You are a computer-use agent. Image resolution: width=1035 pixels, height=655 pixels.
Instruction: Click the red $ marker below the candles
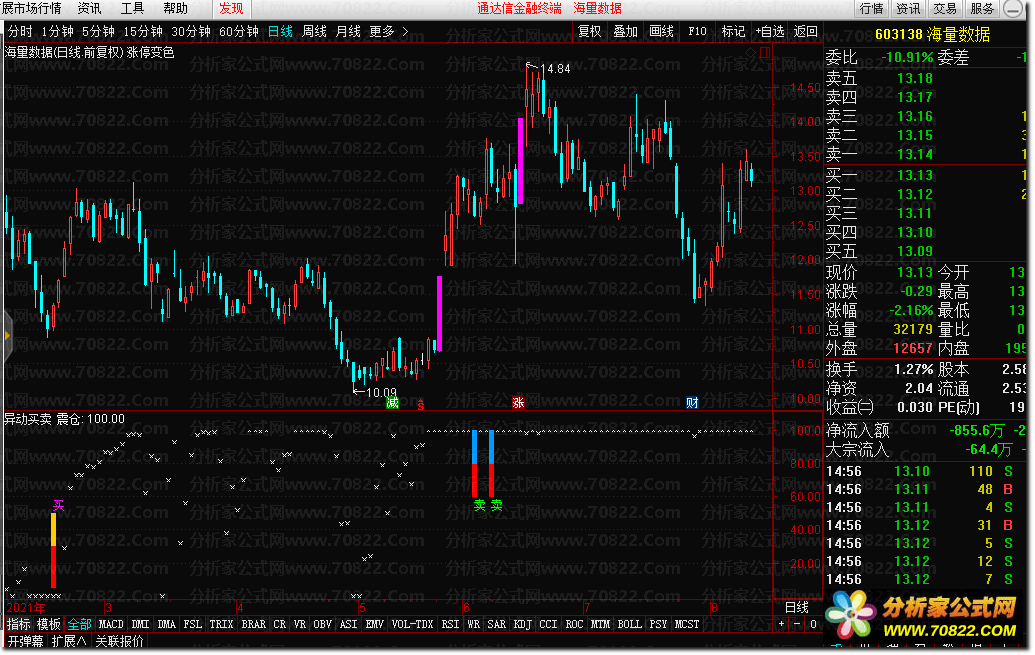[x=421, y=405]
